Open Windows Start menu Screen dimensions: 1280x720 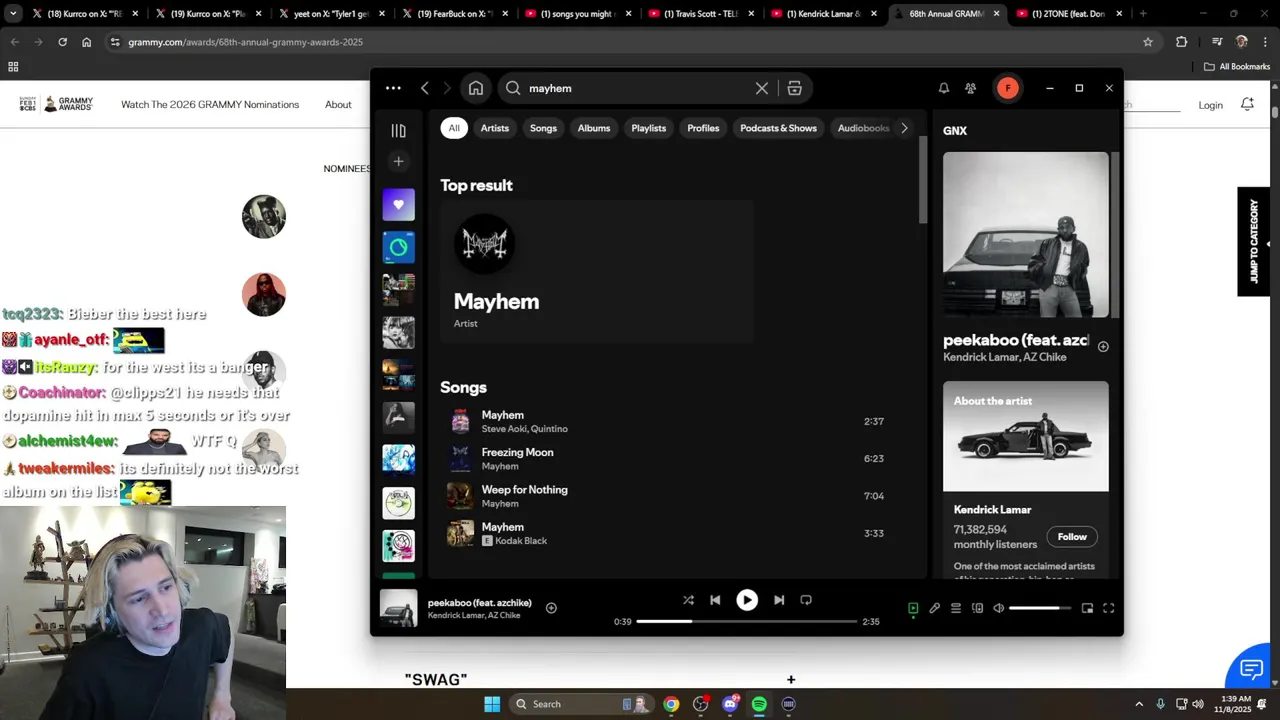tap(492, 704)
